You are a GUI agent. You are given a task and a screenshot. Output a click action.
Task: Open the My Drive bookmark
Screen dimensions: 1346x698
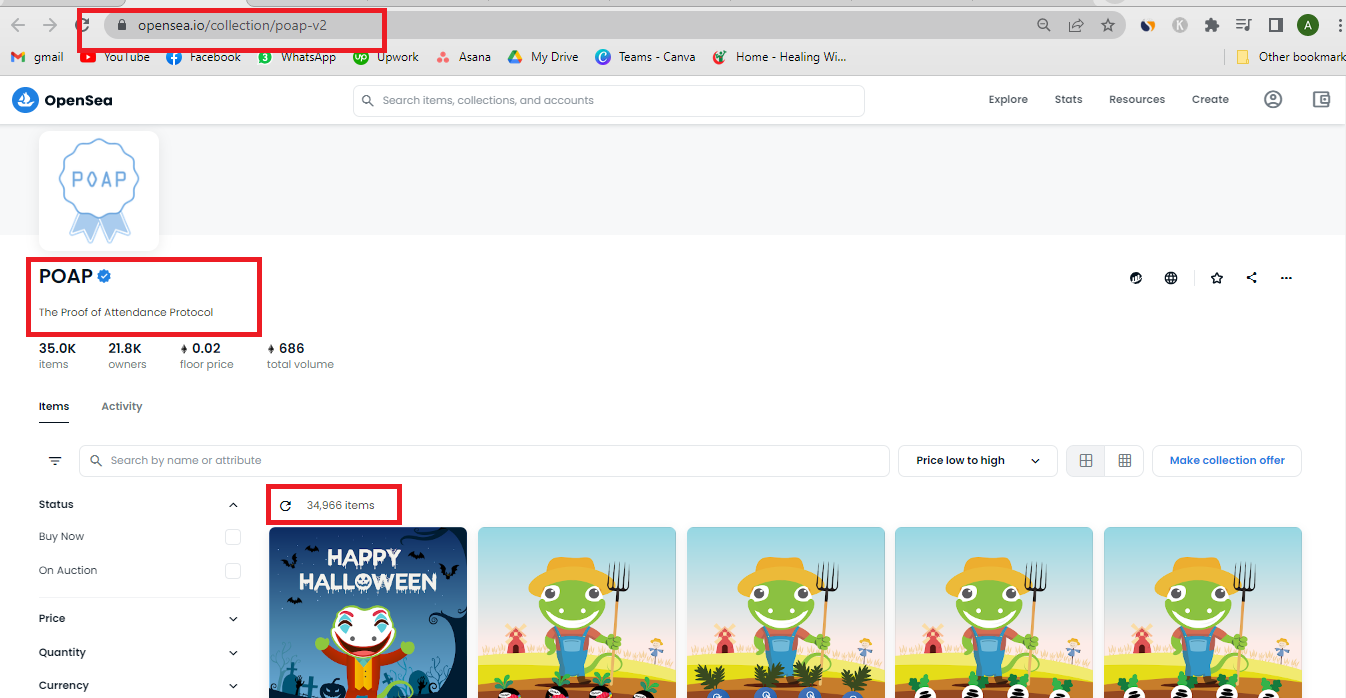[x=543, y=57]
